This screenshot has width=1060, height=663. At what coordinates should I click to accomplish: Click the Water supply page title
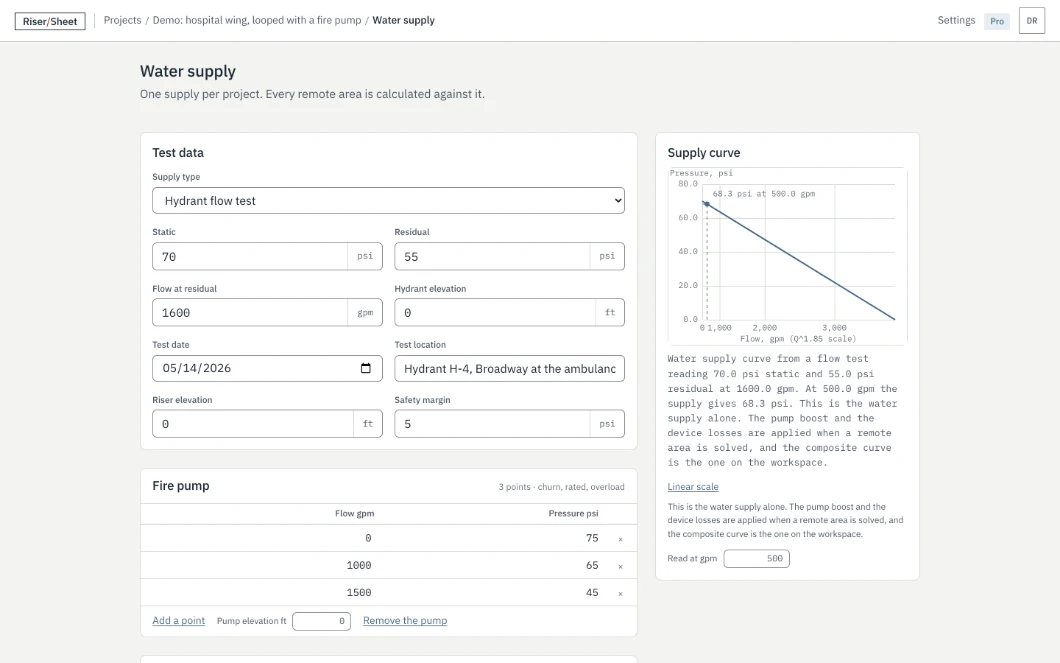pos(188,71)
